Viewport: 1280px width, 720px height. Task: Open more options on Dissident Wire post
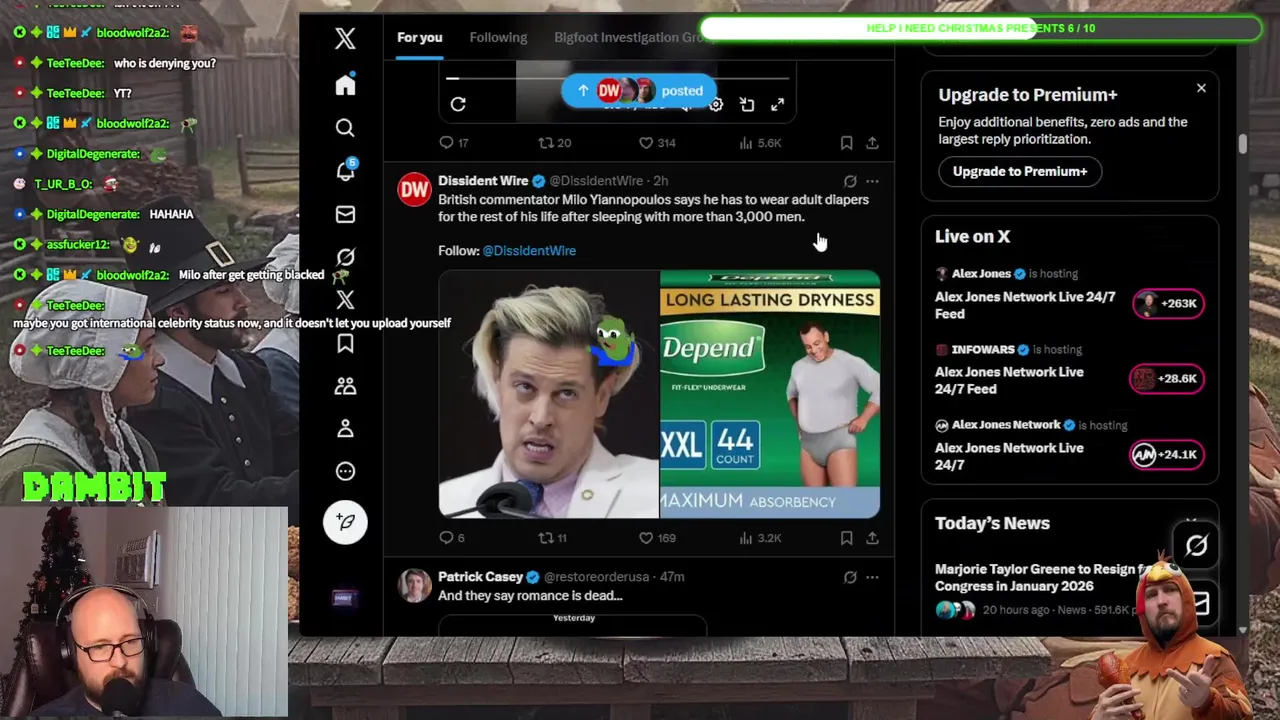click(872, 181)
